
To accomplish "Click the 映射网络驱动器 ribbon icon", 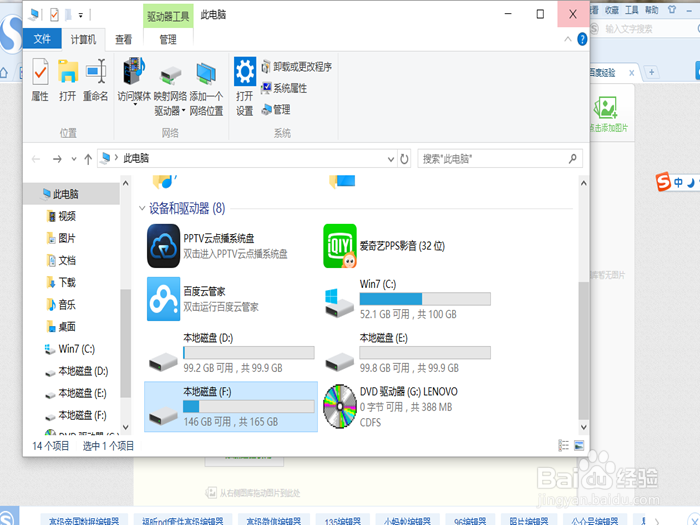I will pyautogui.click(x=171, y=75).
